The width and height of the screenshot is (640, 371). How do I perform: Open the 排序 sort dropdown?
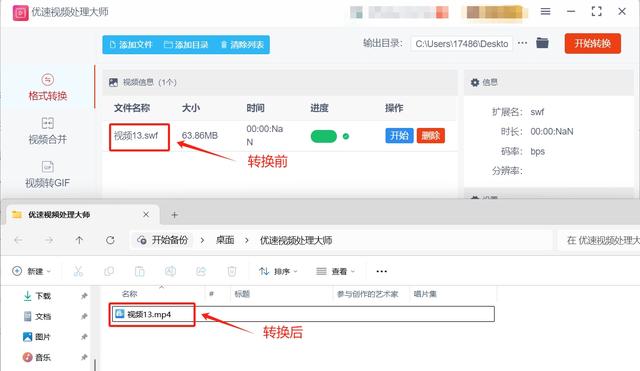(278, 271)
